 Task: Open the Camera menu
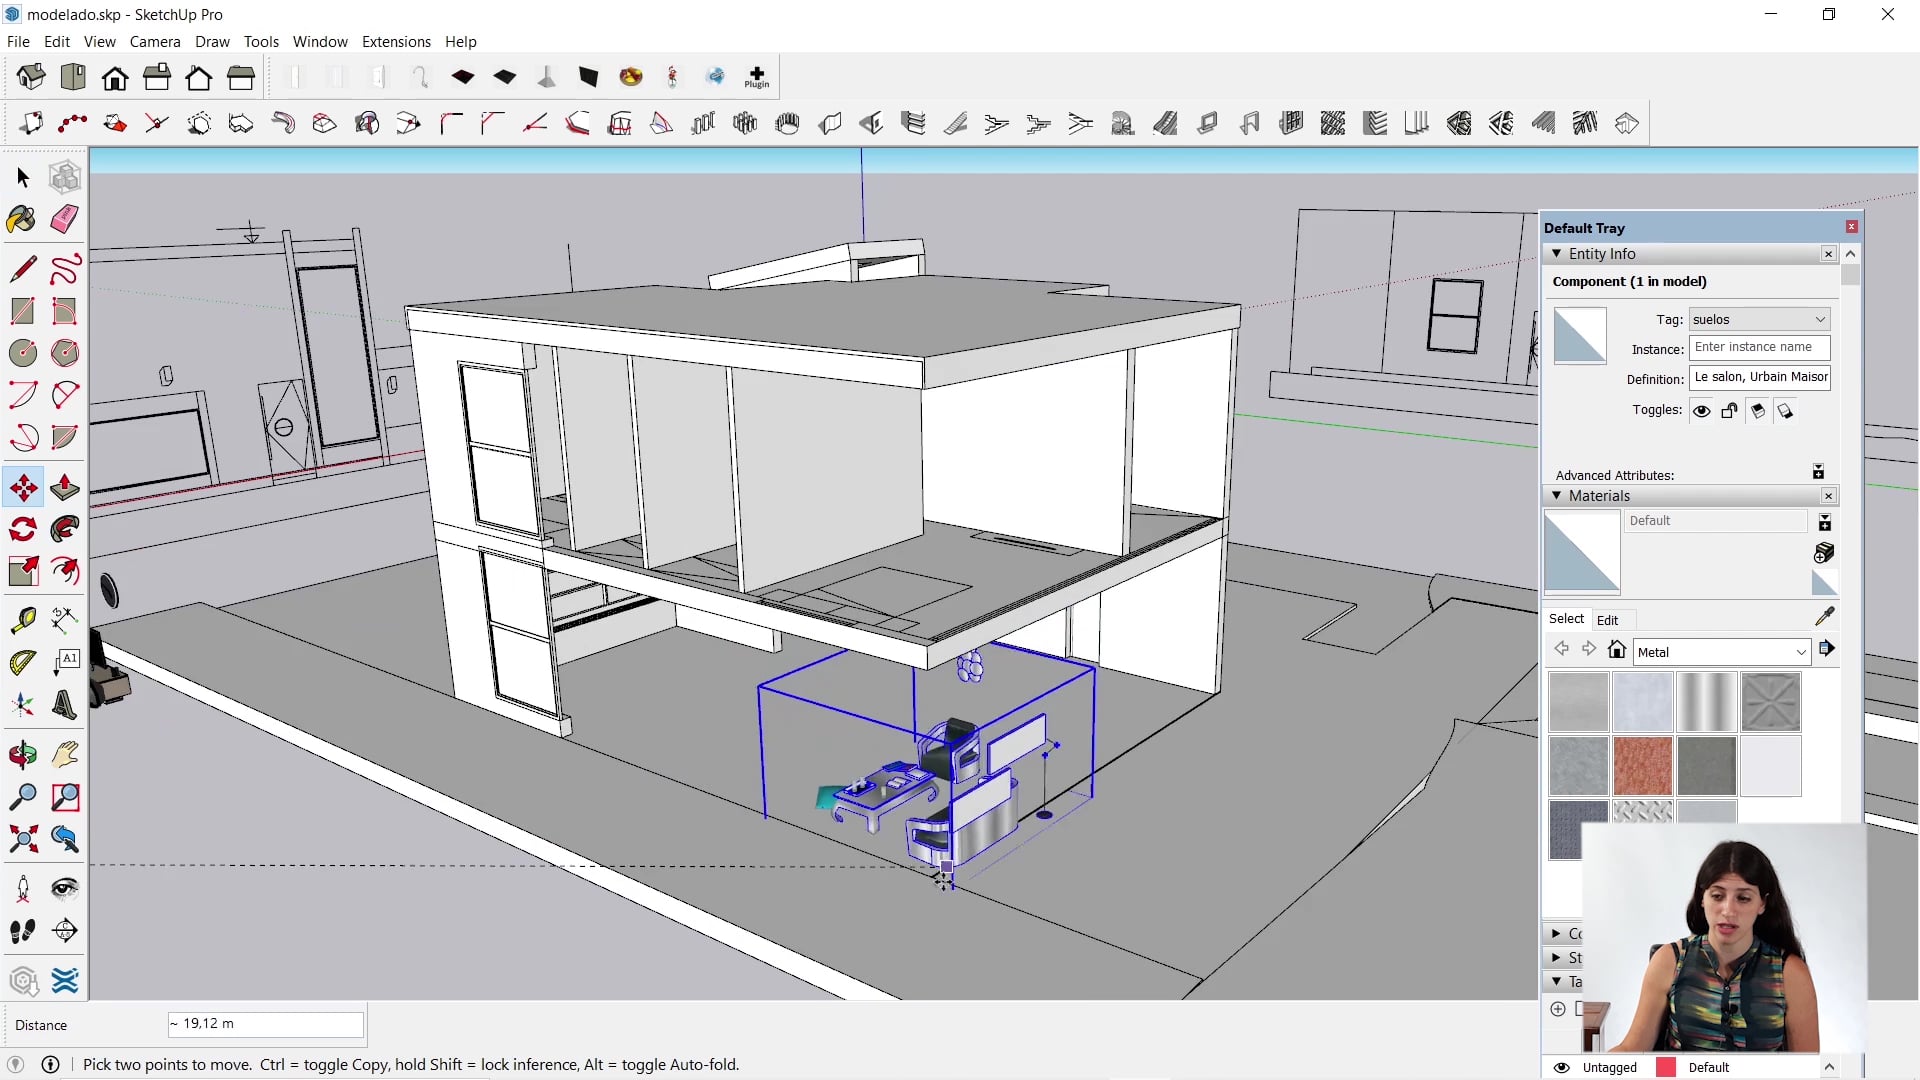155,41
